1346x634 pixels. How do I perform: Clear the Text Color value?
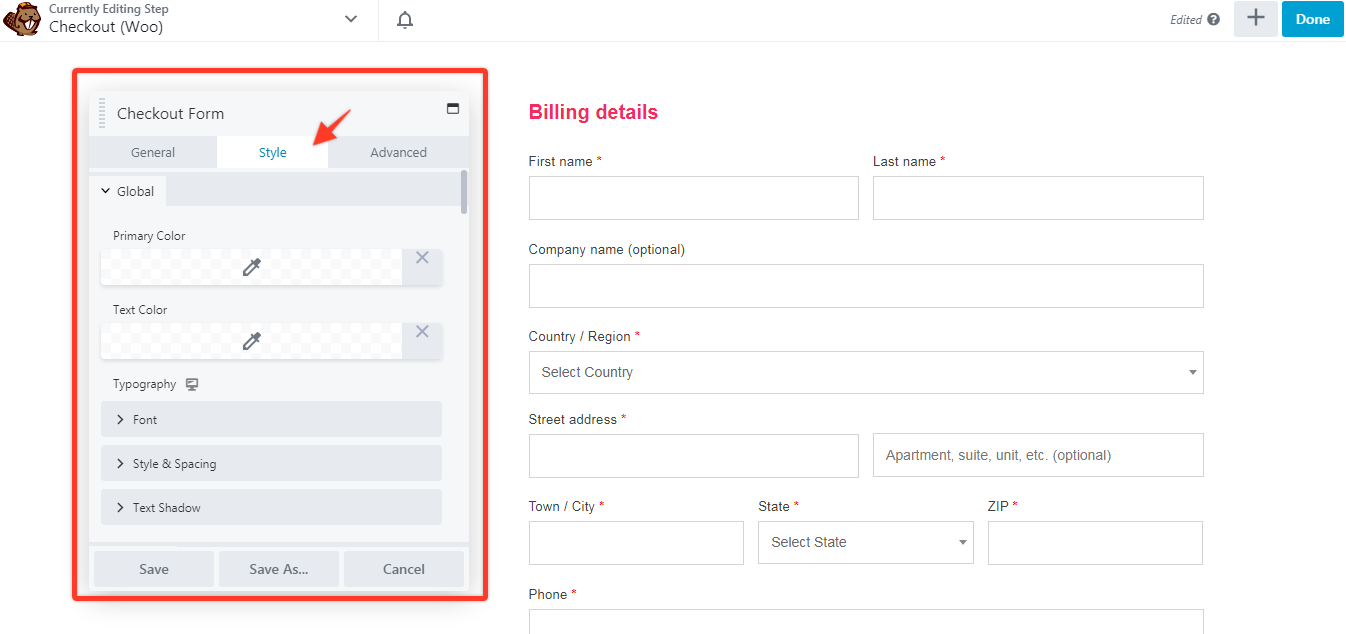(x=422, y=332)
